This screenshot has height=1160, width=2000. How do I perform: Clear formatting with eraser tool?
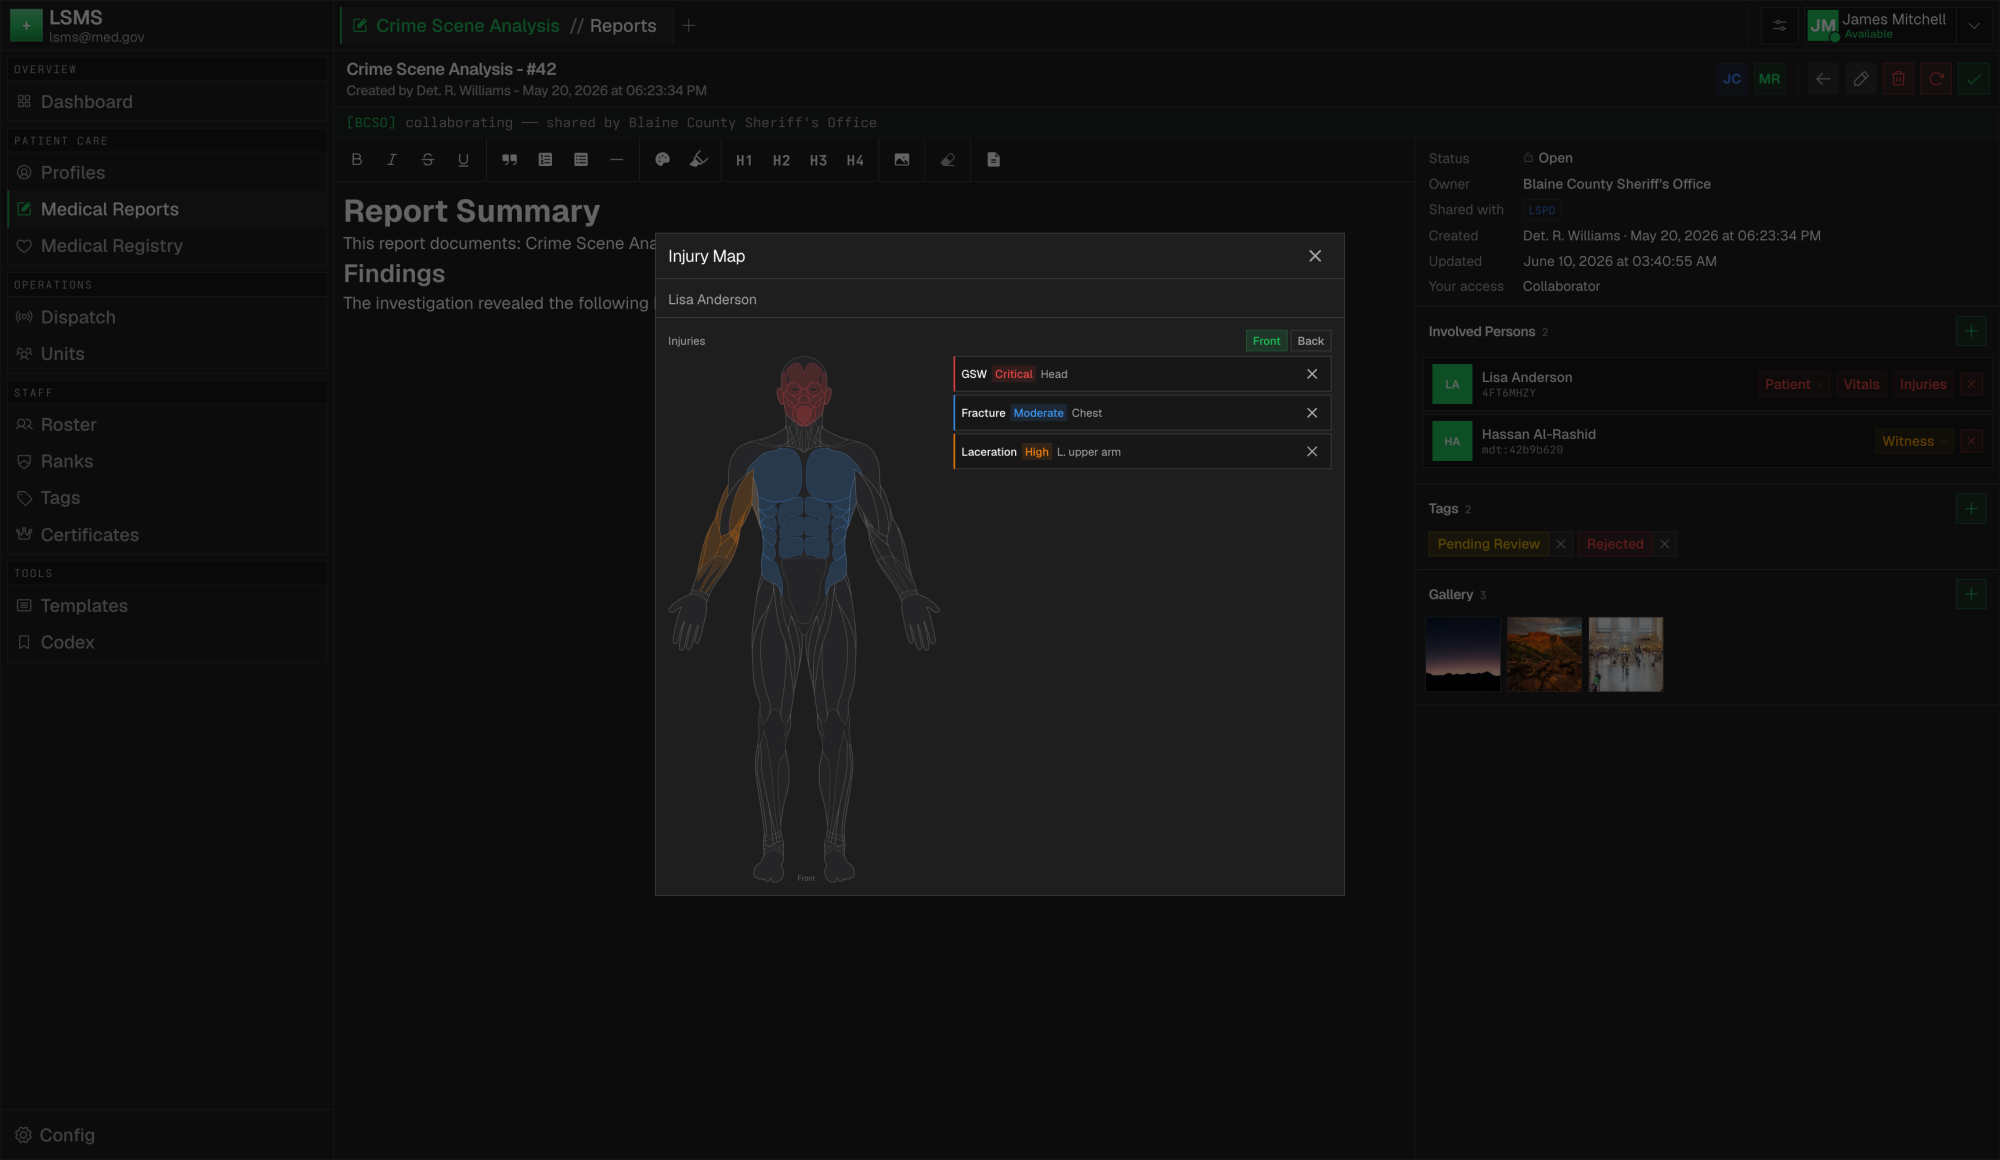[948, 160]
